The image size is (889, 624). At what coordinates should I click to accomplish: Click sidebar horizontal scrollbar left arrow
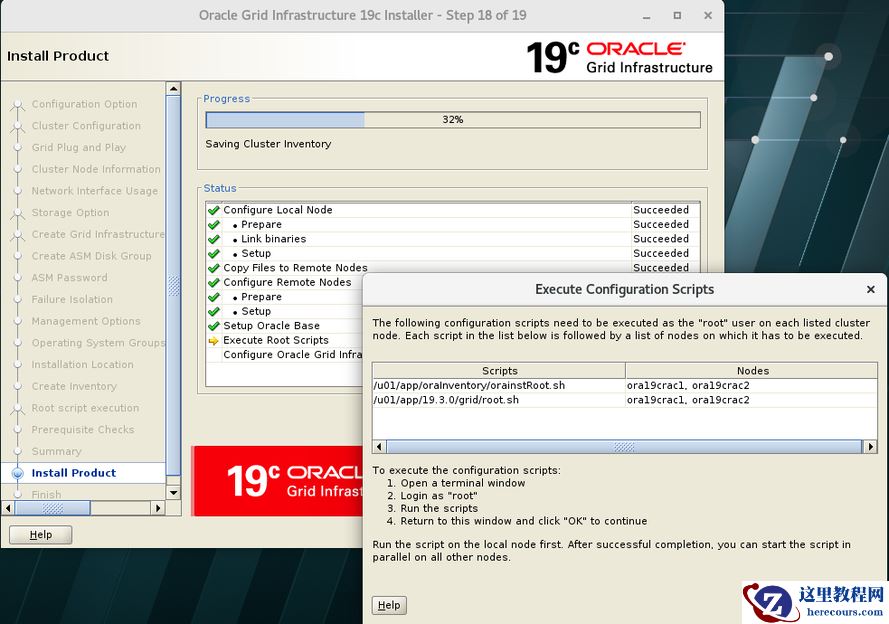[8, 508]
